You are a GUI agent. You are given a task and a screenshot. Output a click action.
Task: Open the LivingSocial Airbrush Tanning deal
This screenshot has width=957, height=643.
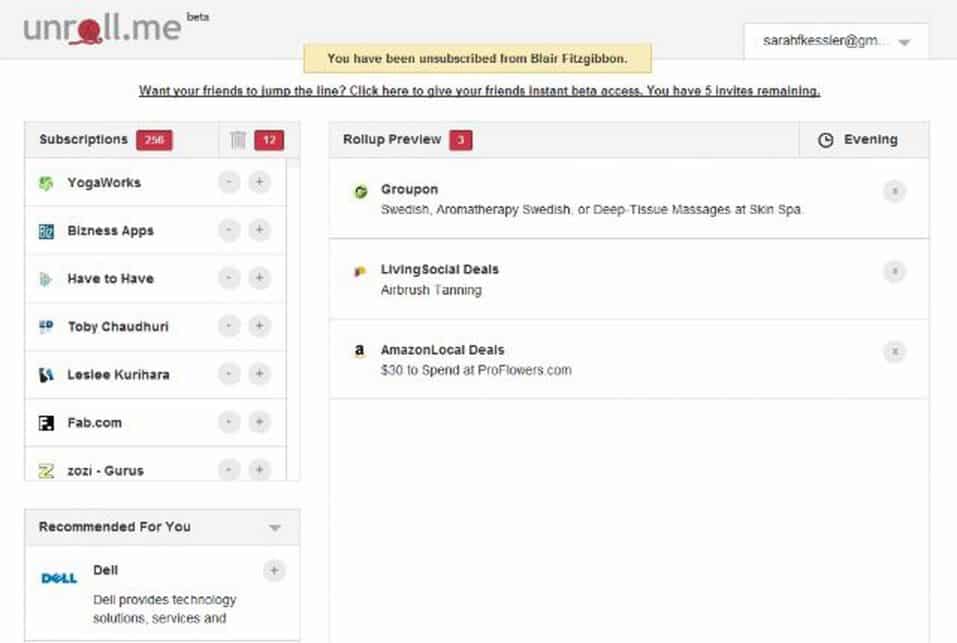point(431,290)
